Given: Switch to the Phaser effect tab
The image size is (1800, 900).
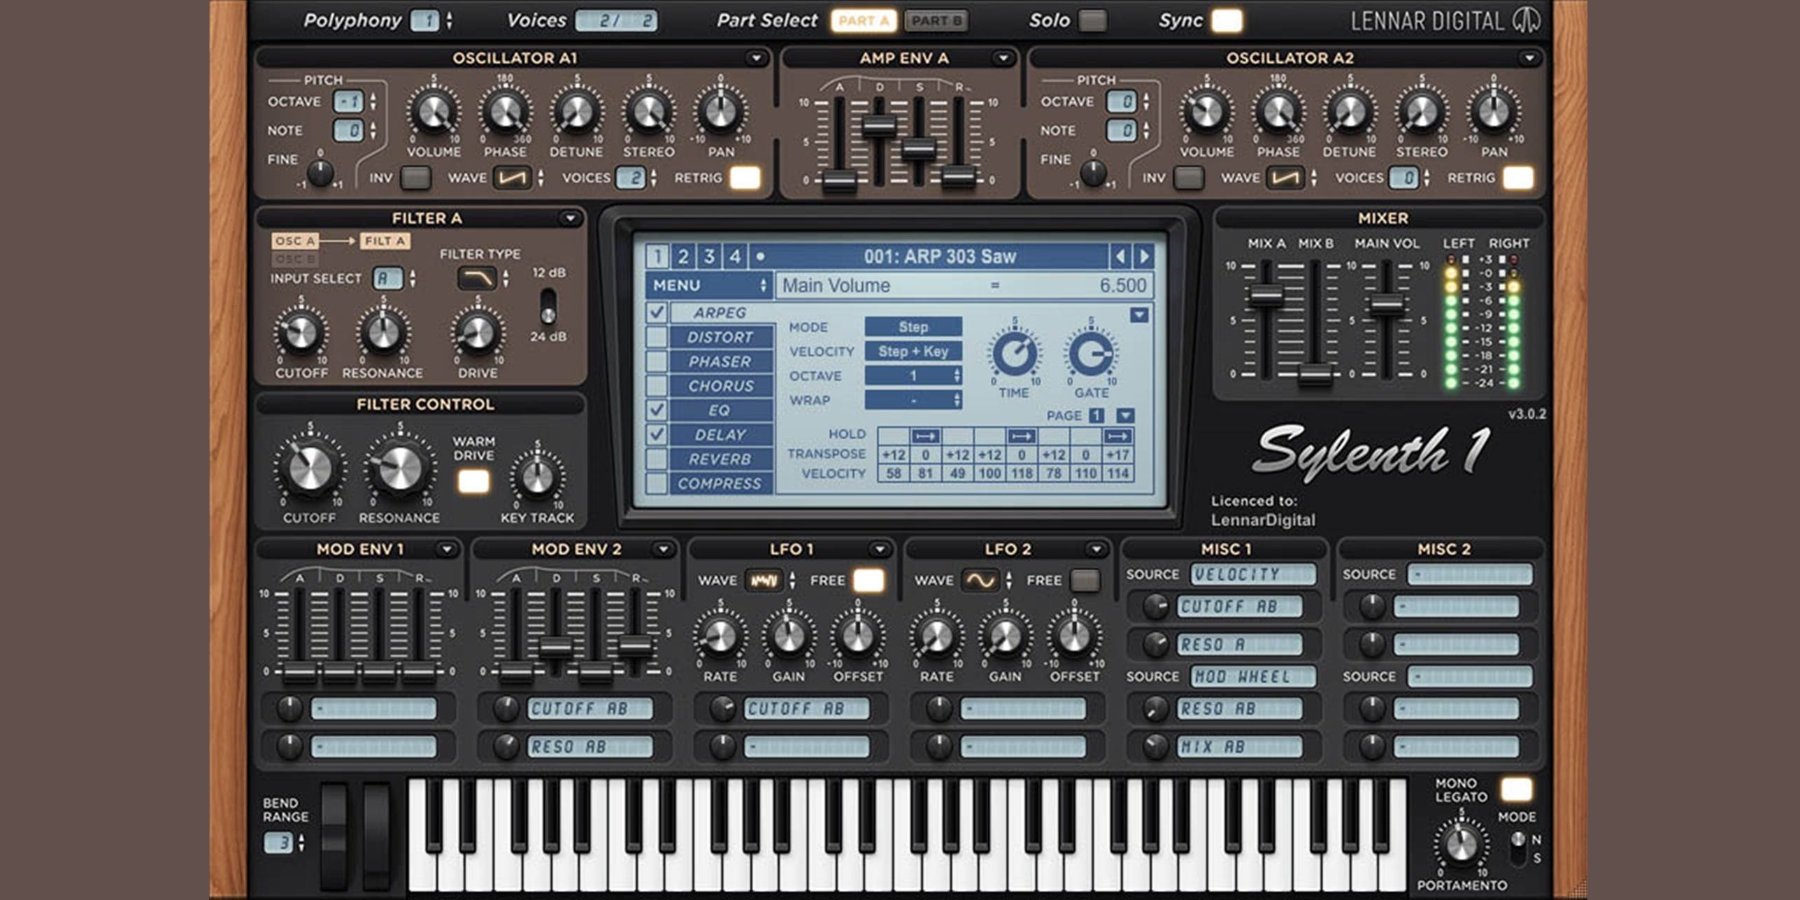Looking at the screenshot, I should pyautogui.click(x=720, y=361).
